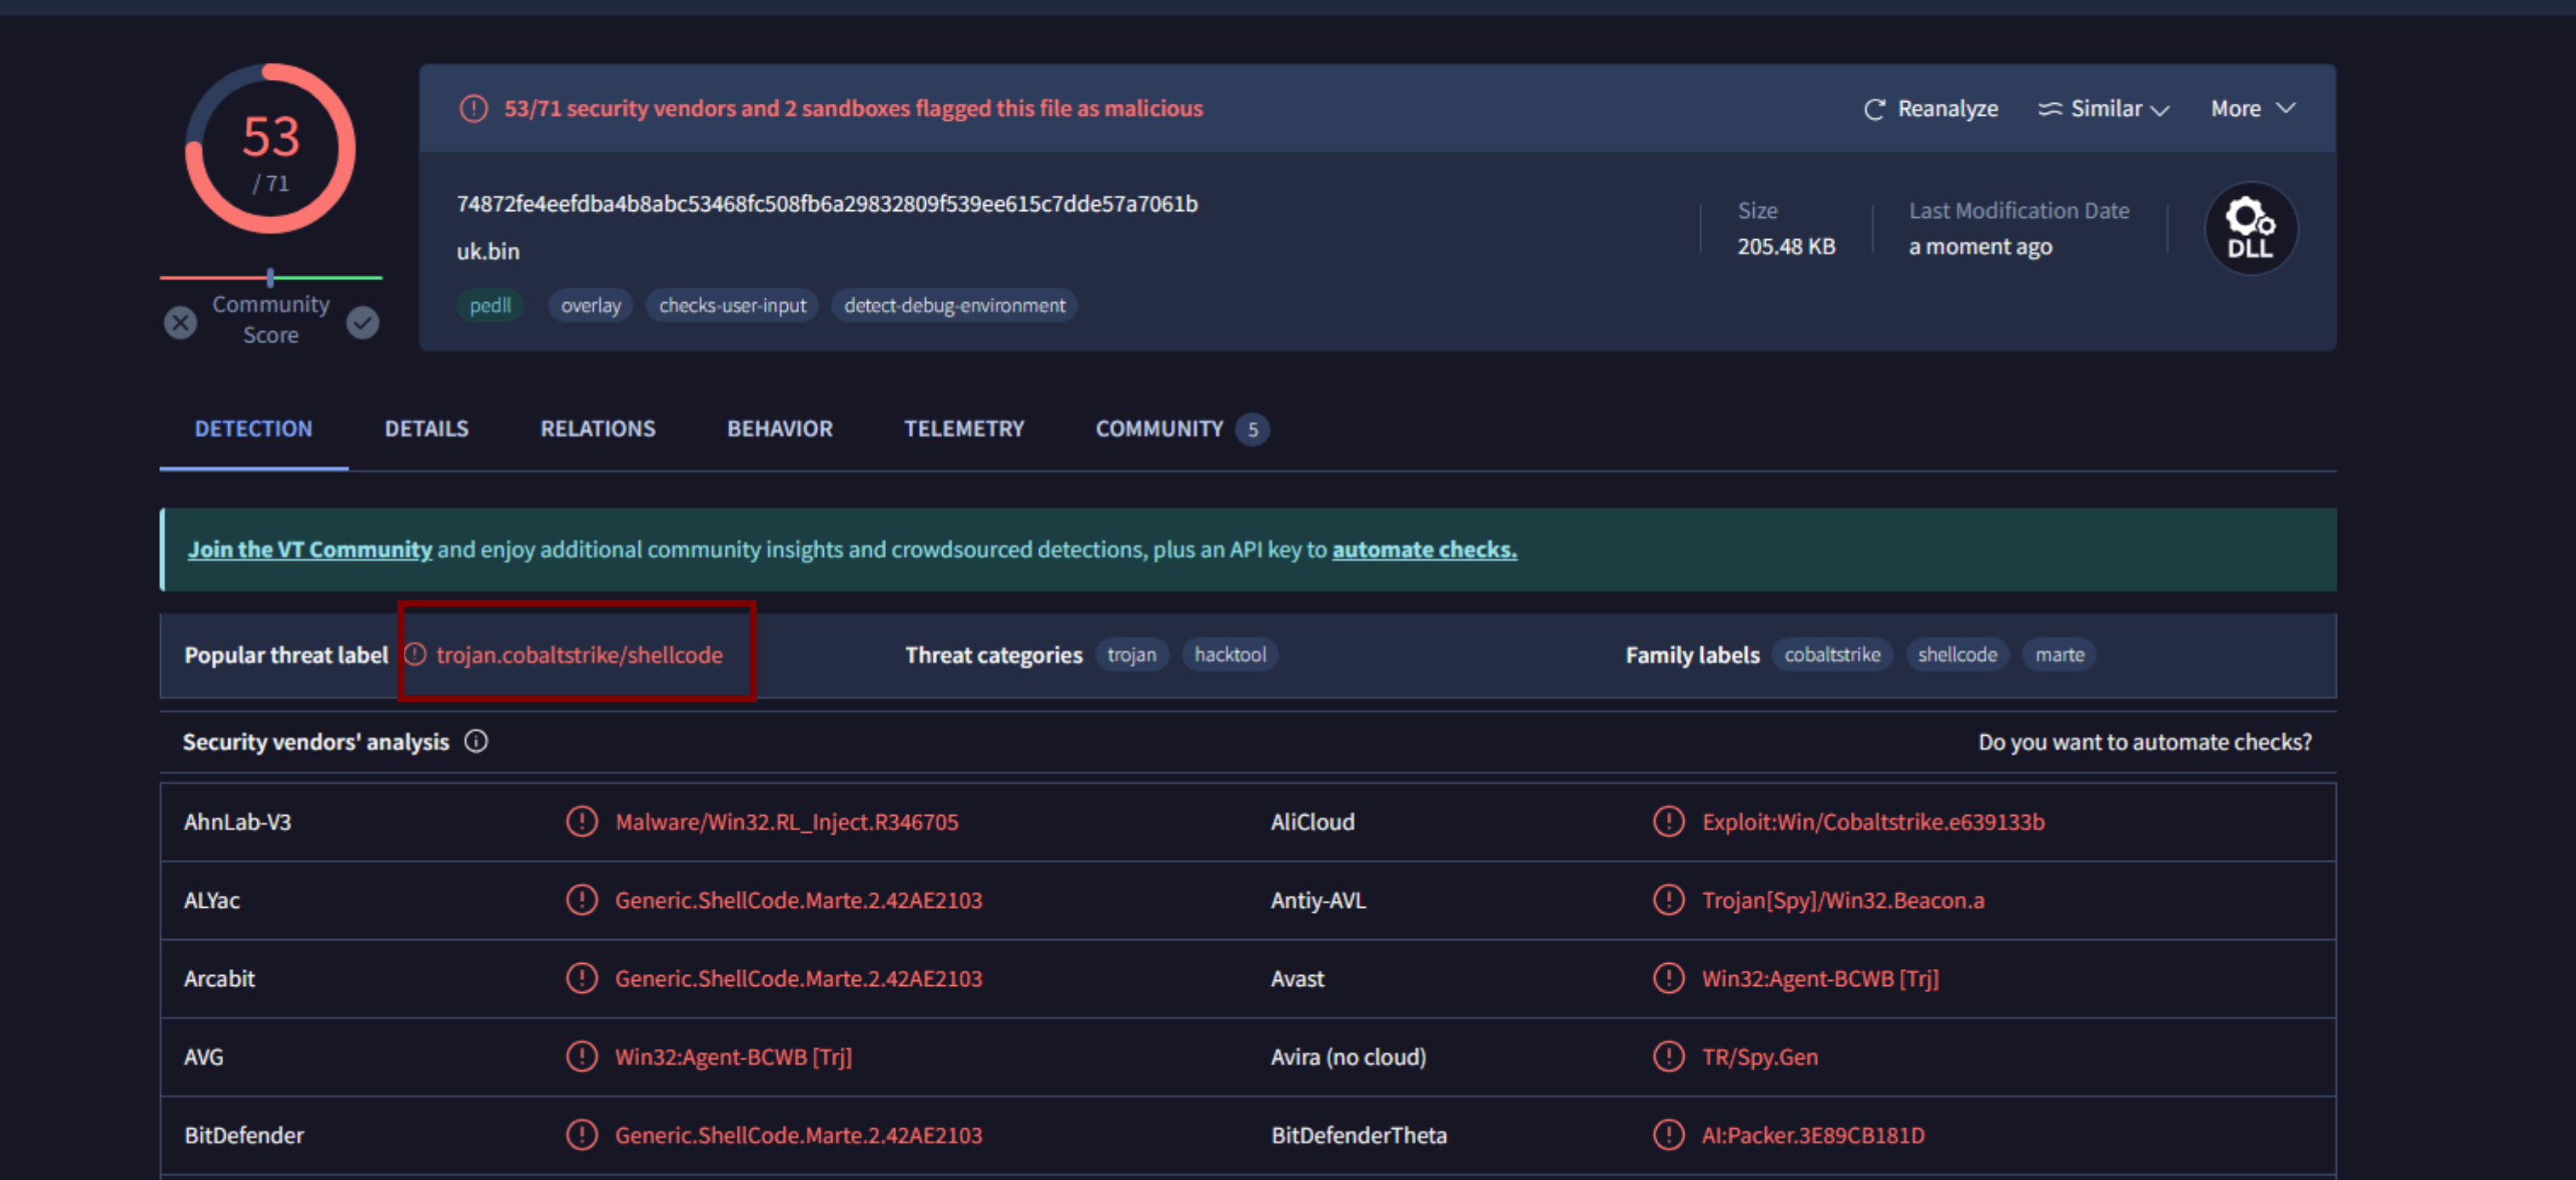Click the community score slider bar
Viewport: 2576px width, 1180px height.
point(270,277)
